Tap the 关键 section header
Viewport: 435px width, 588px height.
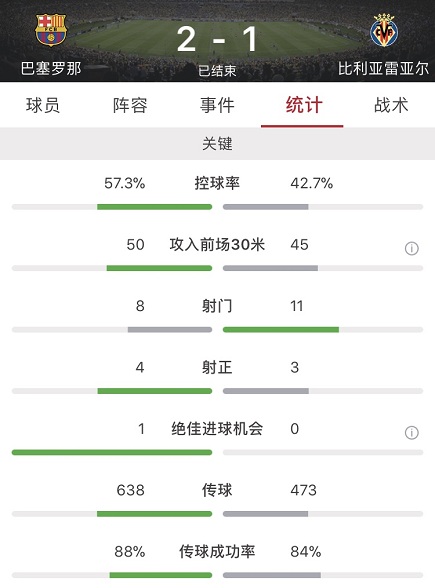[218, 144]
